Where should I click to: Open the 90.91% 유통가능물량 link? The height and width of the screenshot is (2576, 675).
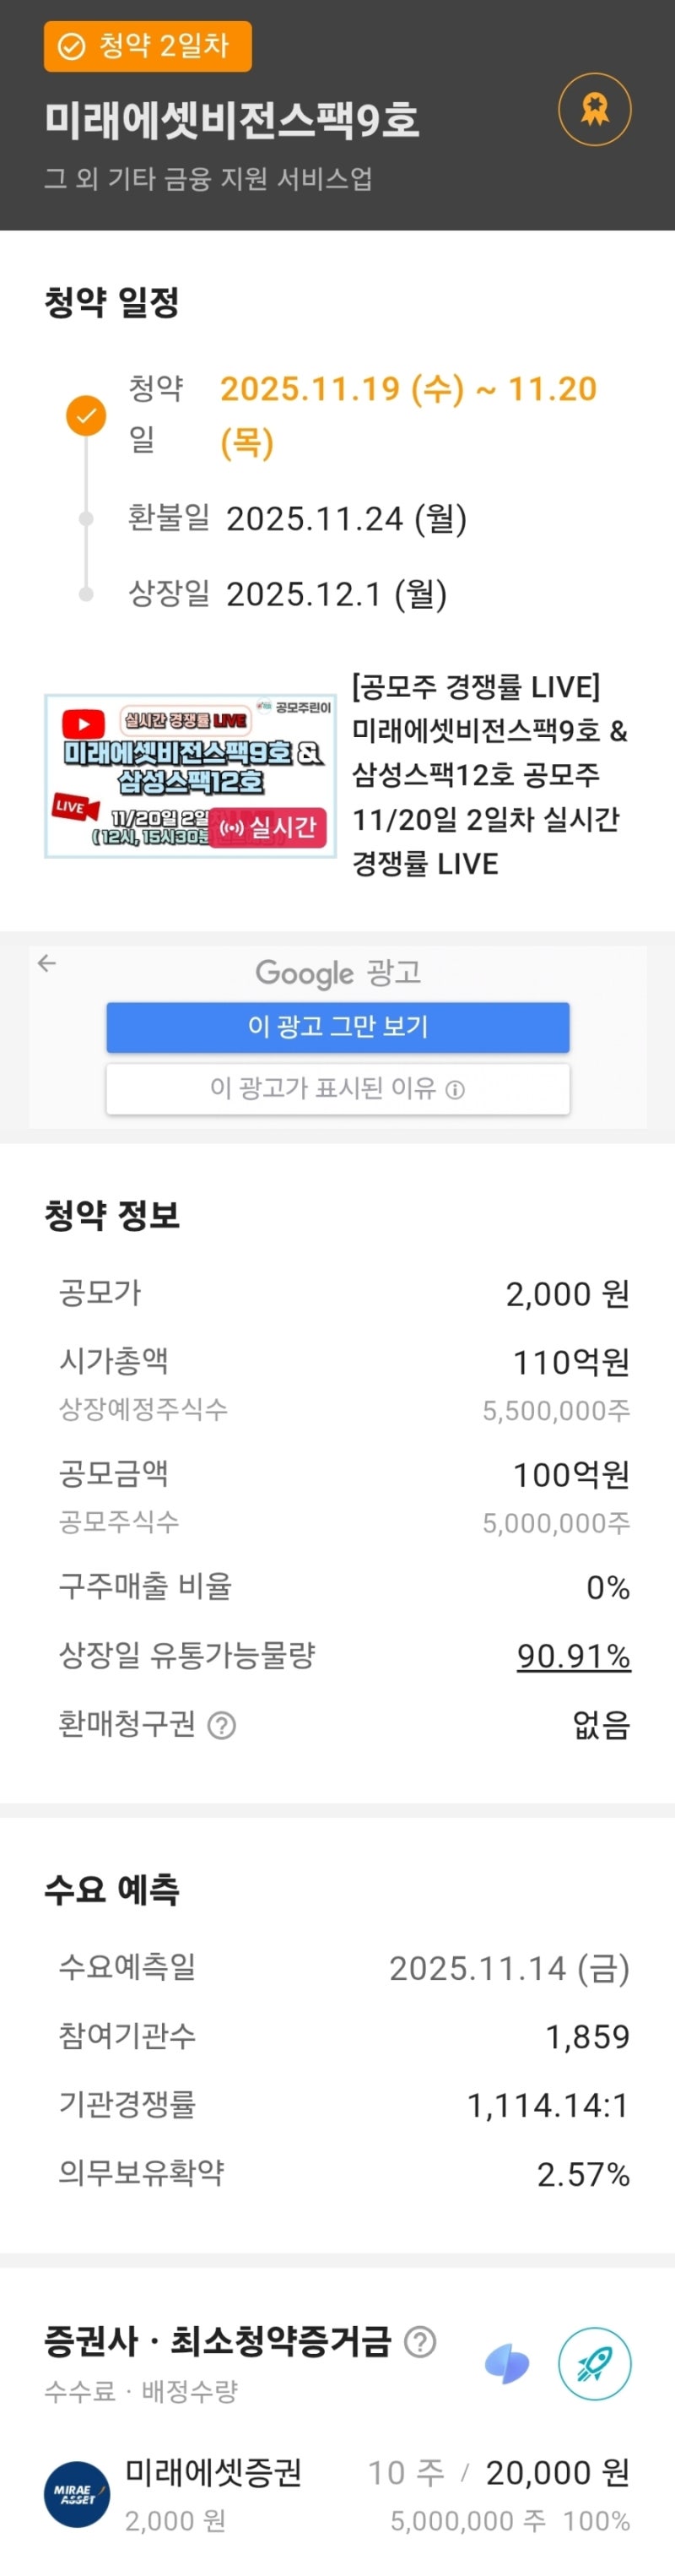(x=573, y=1655)
